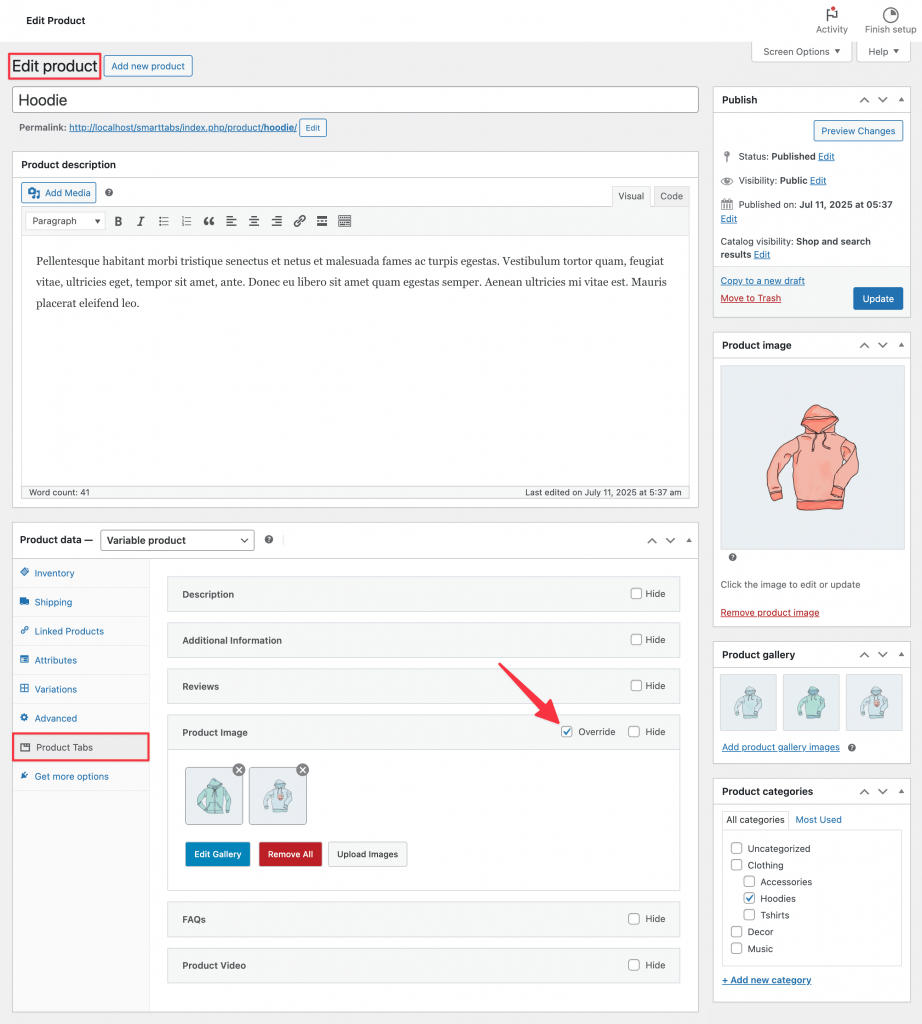Open Finish setup panel
Viewport: 922px width, 1024px height.
coord(891,20)
